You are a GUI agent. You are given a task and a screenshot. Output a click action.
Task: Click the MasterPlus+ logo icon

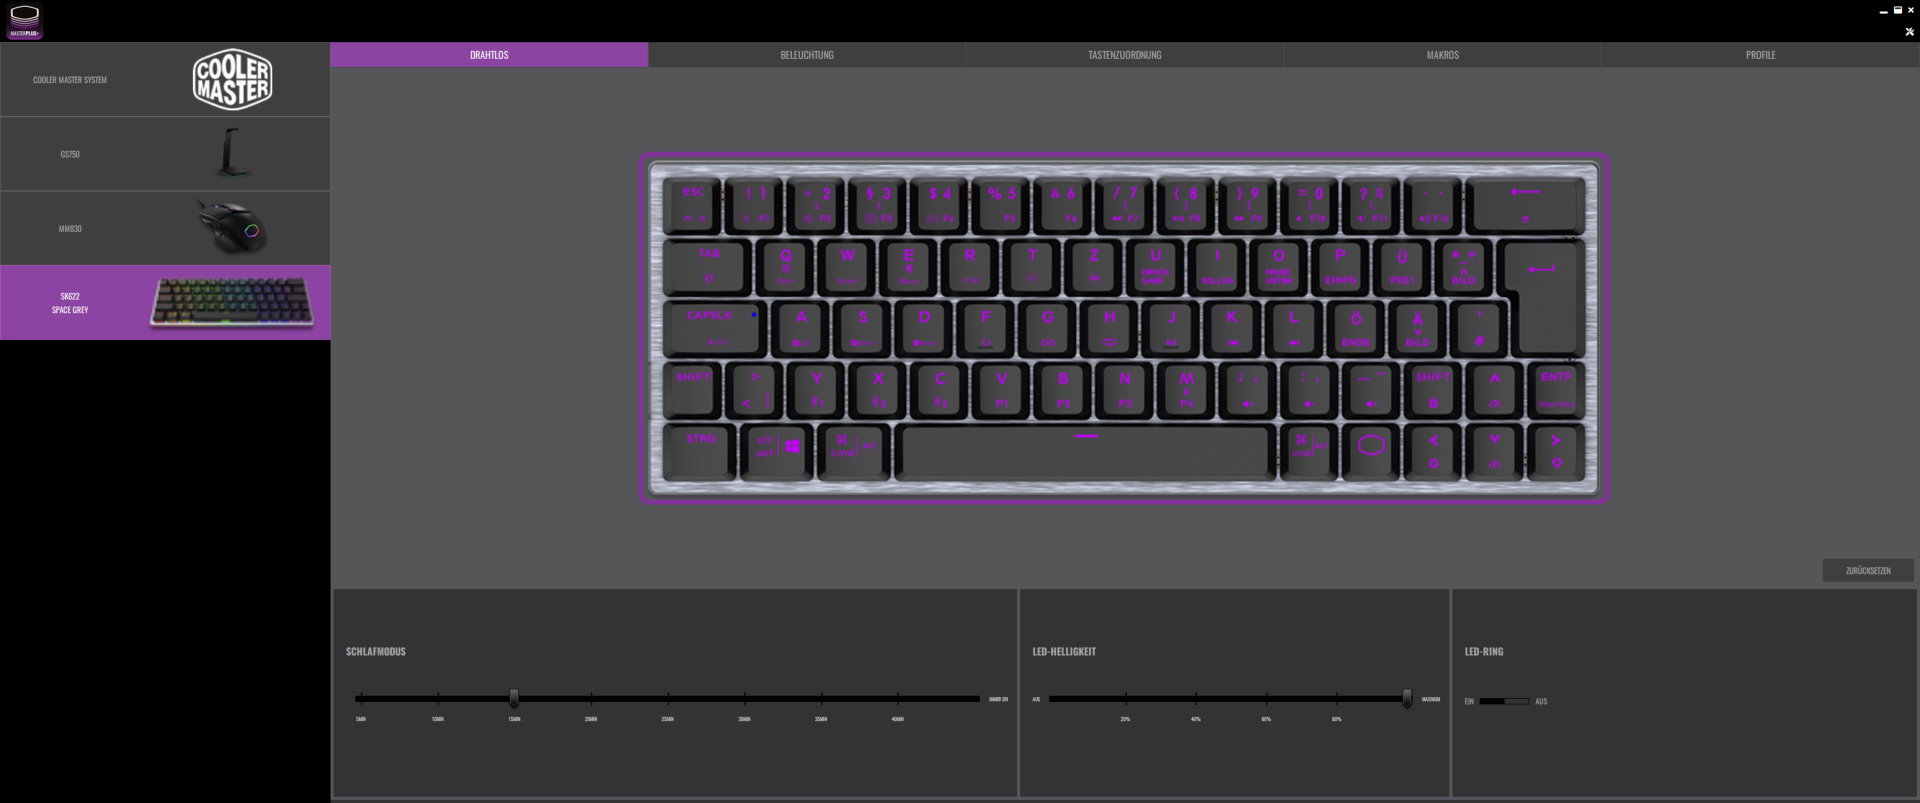[24, 22]
